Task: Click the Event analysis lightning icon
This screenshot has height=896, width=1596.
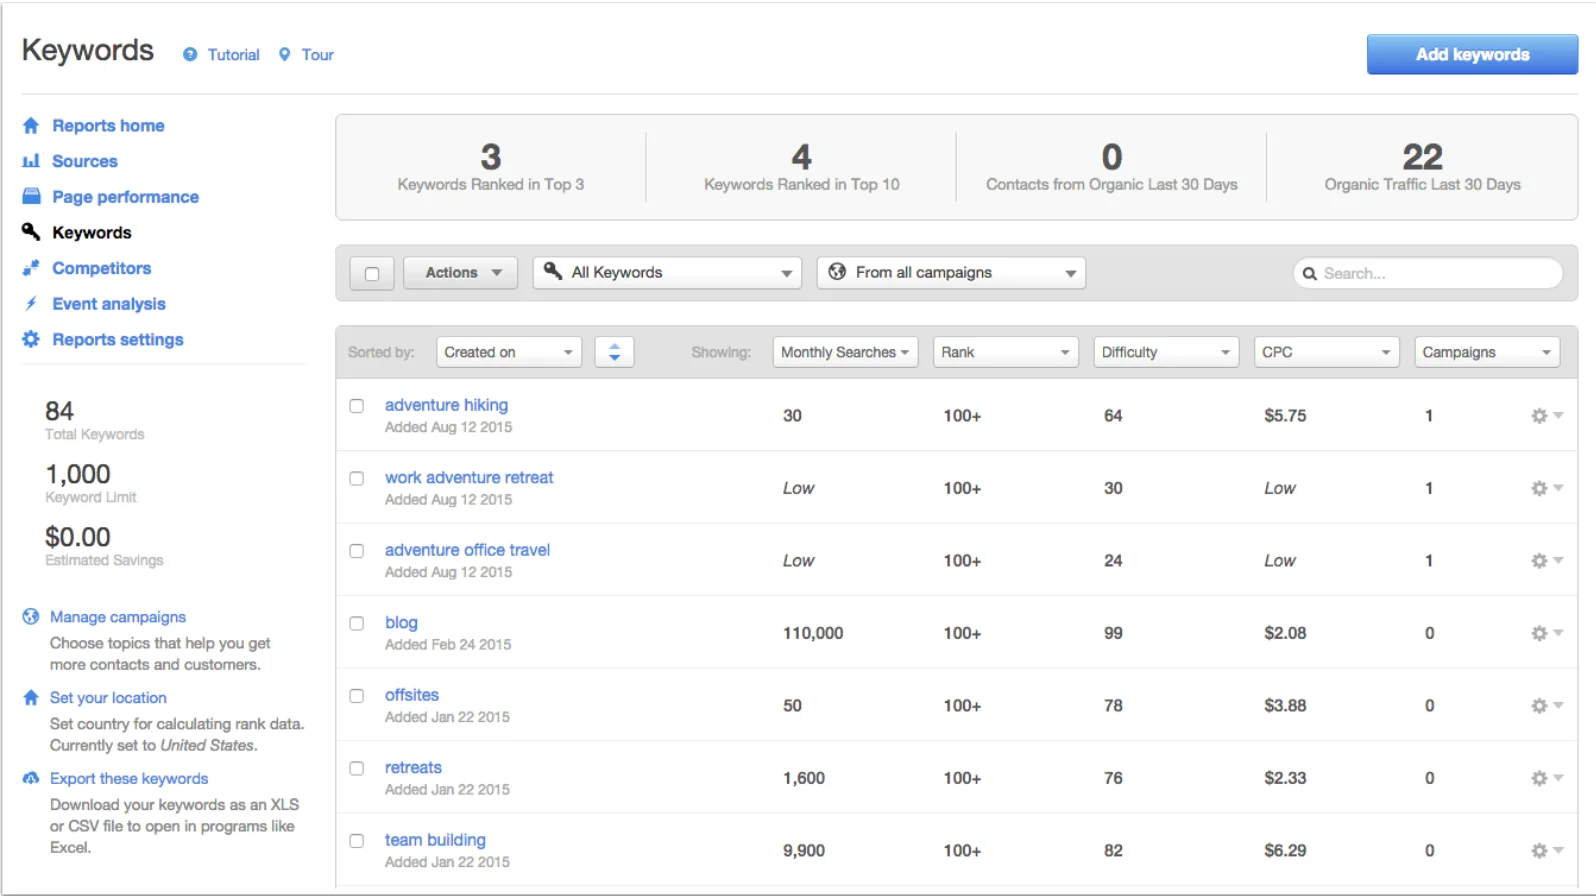Action: pos(31,304)
